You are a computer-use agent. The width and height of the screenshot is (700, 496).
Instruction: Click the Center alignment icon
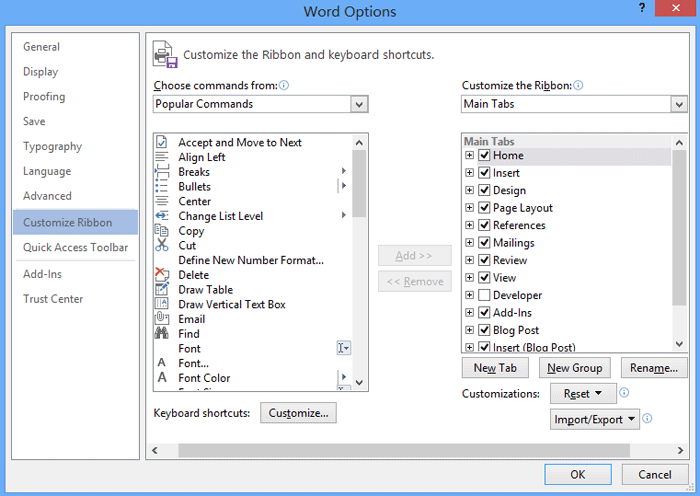[x=162, y=201]
